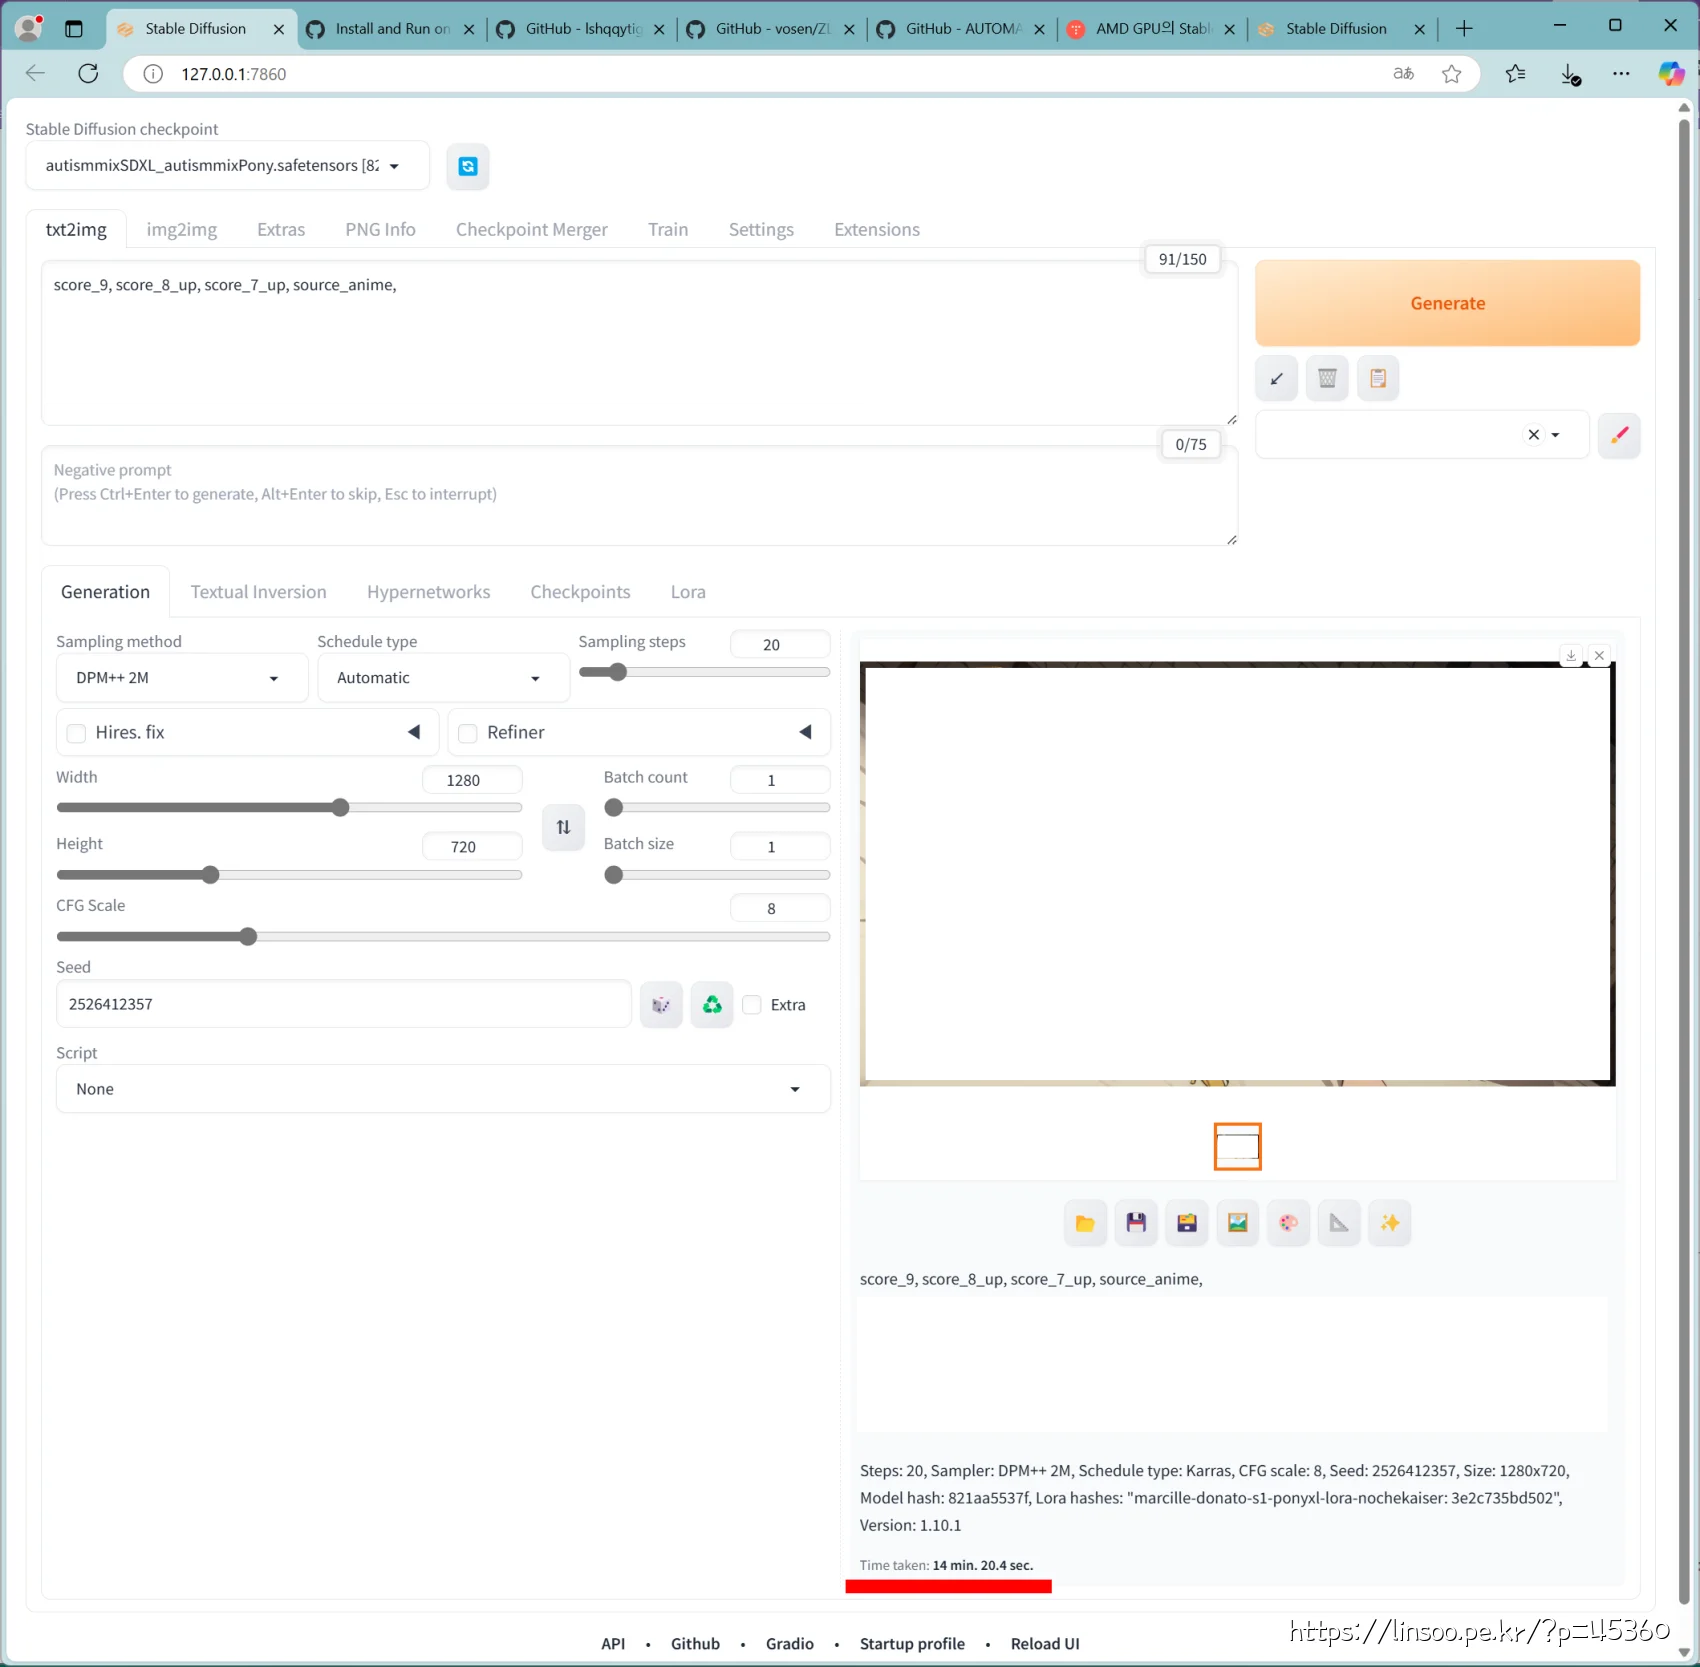This screenshot has height=1667, width=1700.
Task: Close image preview X icon
Action: 1599,656
